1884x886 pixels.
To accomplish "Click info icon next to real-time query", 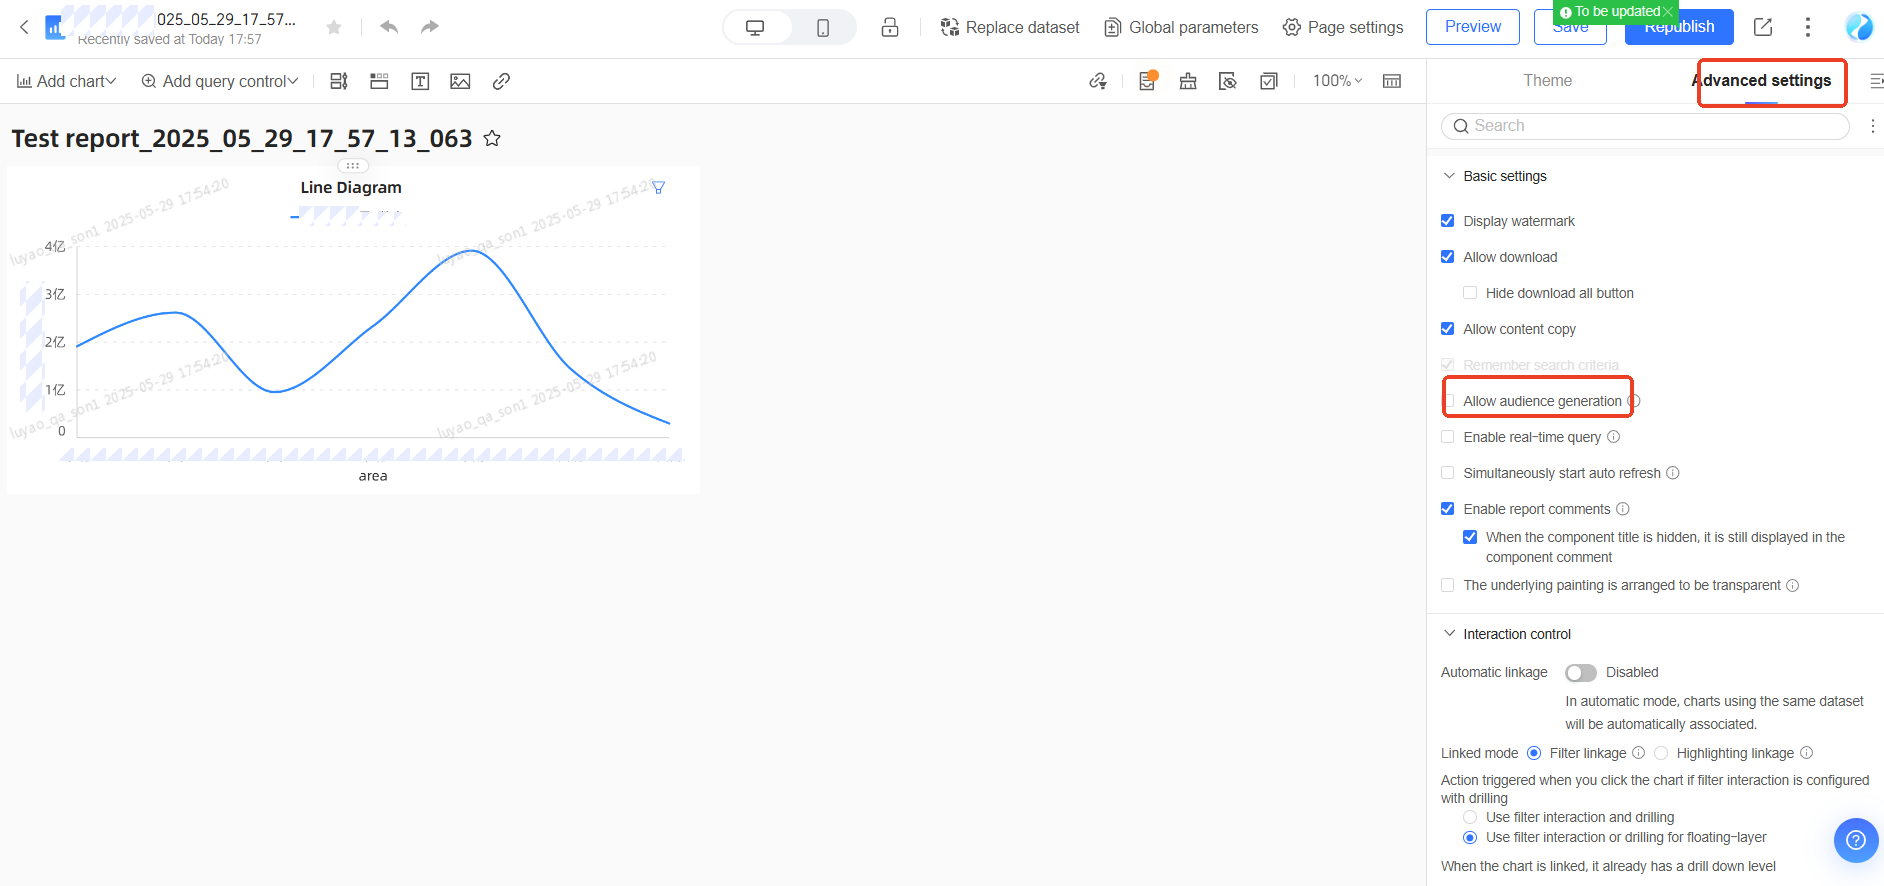I will click(x=1613, y=437).
